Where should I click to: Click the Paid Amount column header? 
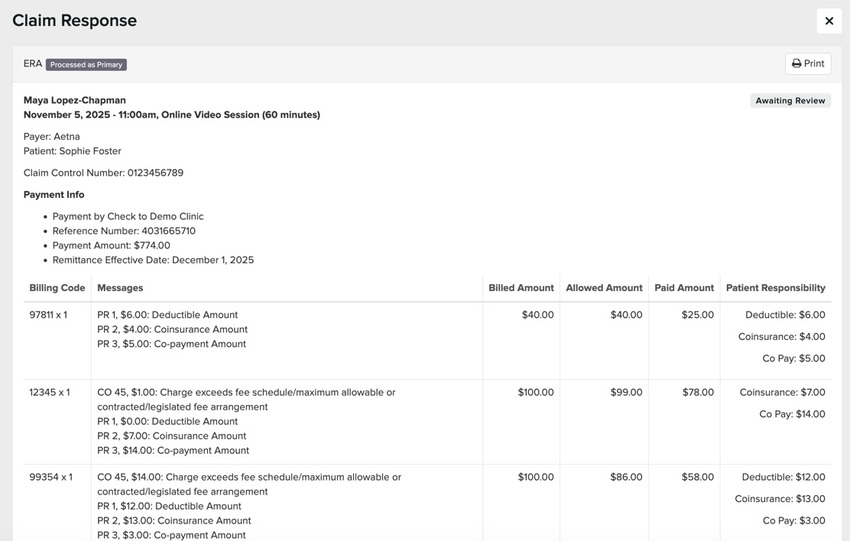[x=684, y=288]
